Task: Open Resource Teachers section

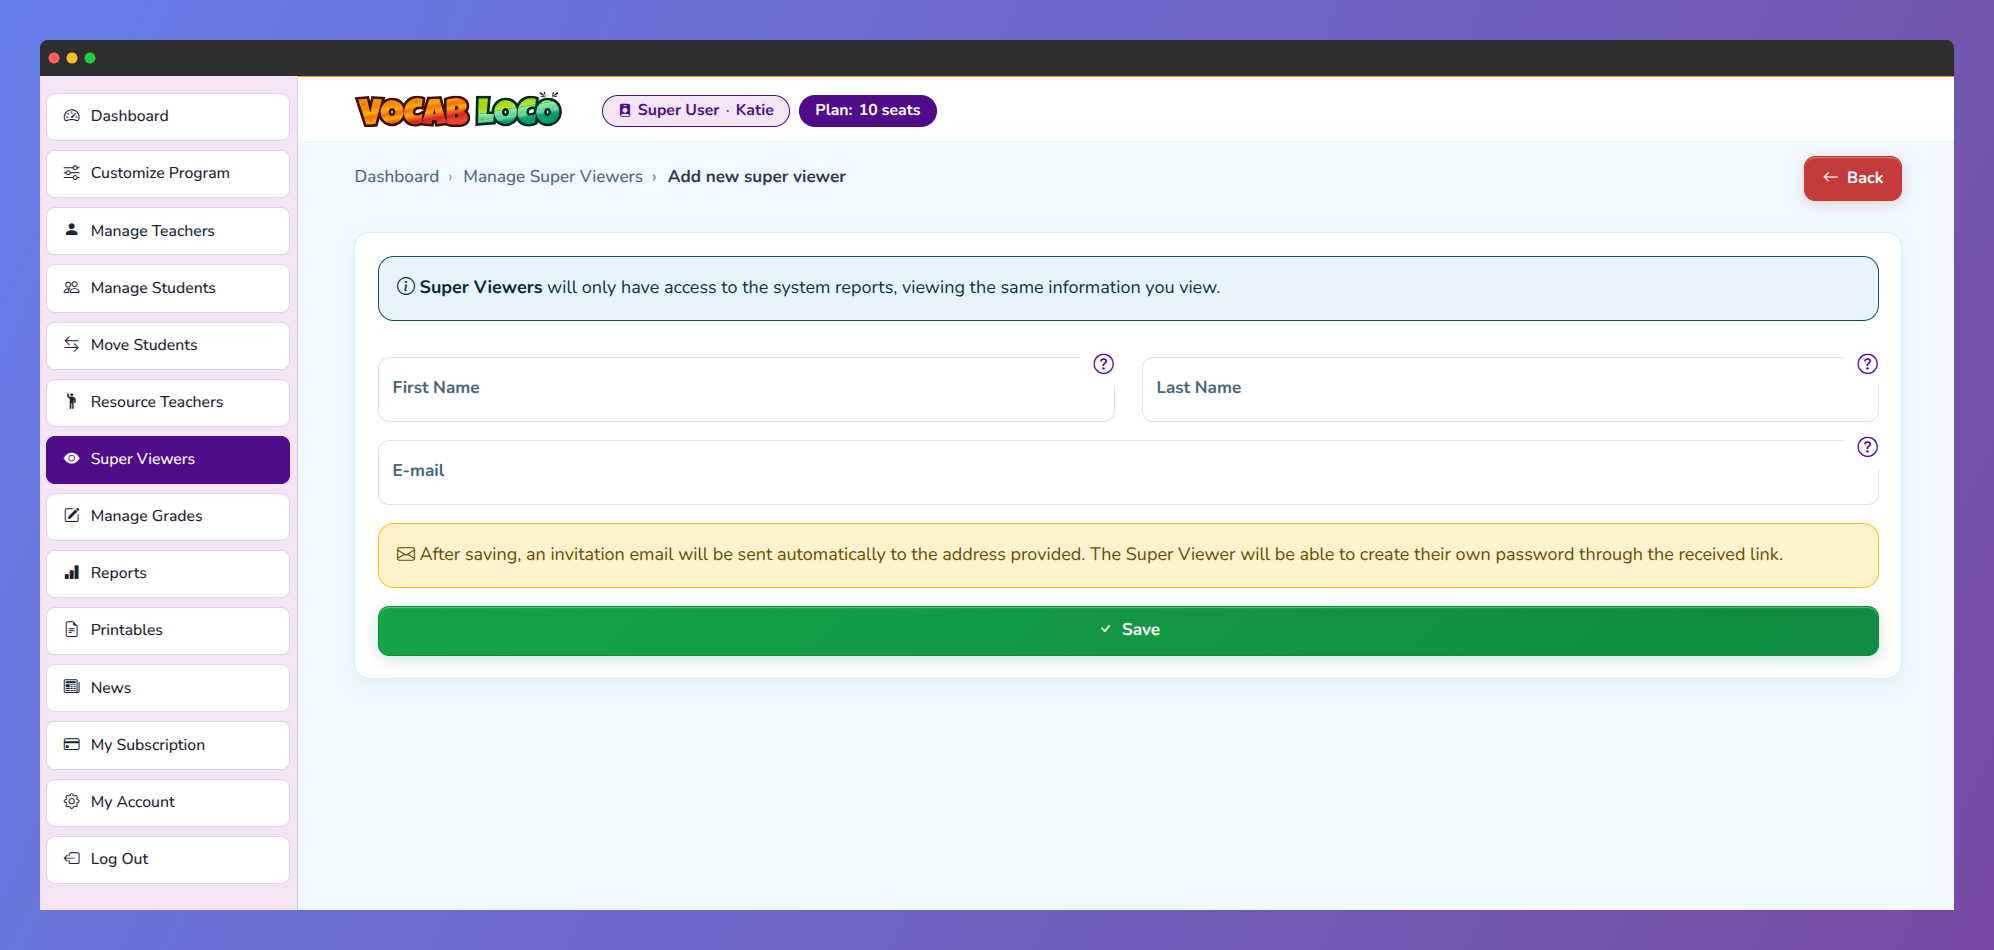Action: point(168,402)
